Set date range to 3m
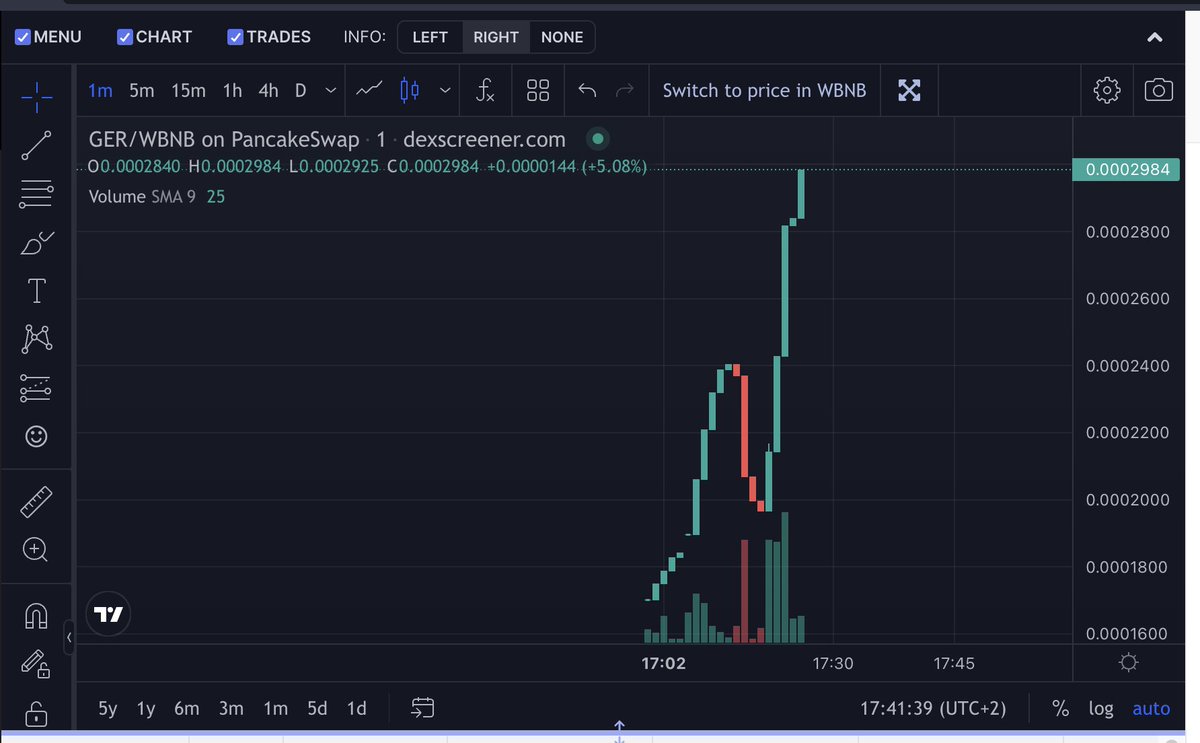This screenshot has width=1200, height=743. [x=231, y=708]
